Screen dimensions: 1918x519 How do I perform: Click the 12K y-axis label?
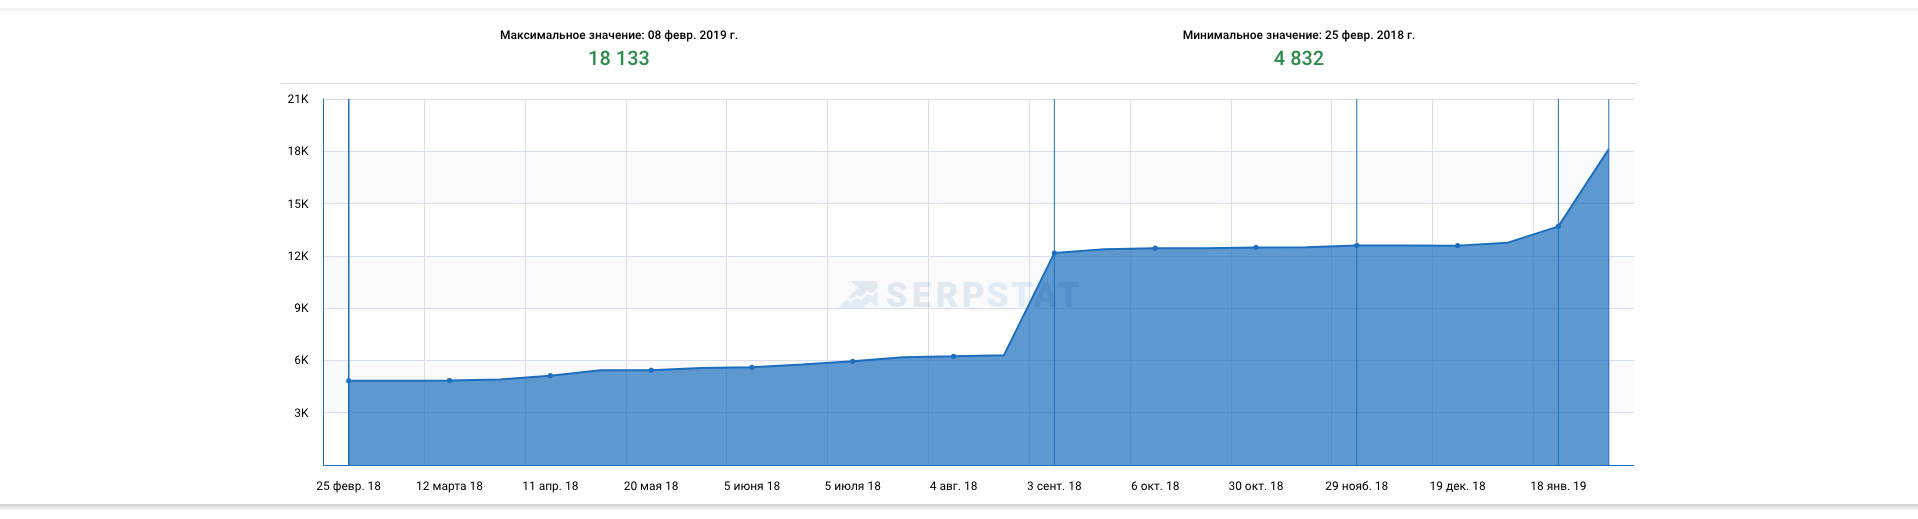298,256
